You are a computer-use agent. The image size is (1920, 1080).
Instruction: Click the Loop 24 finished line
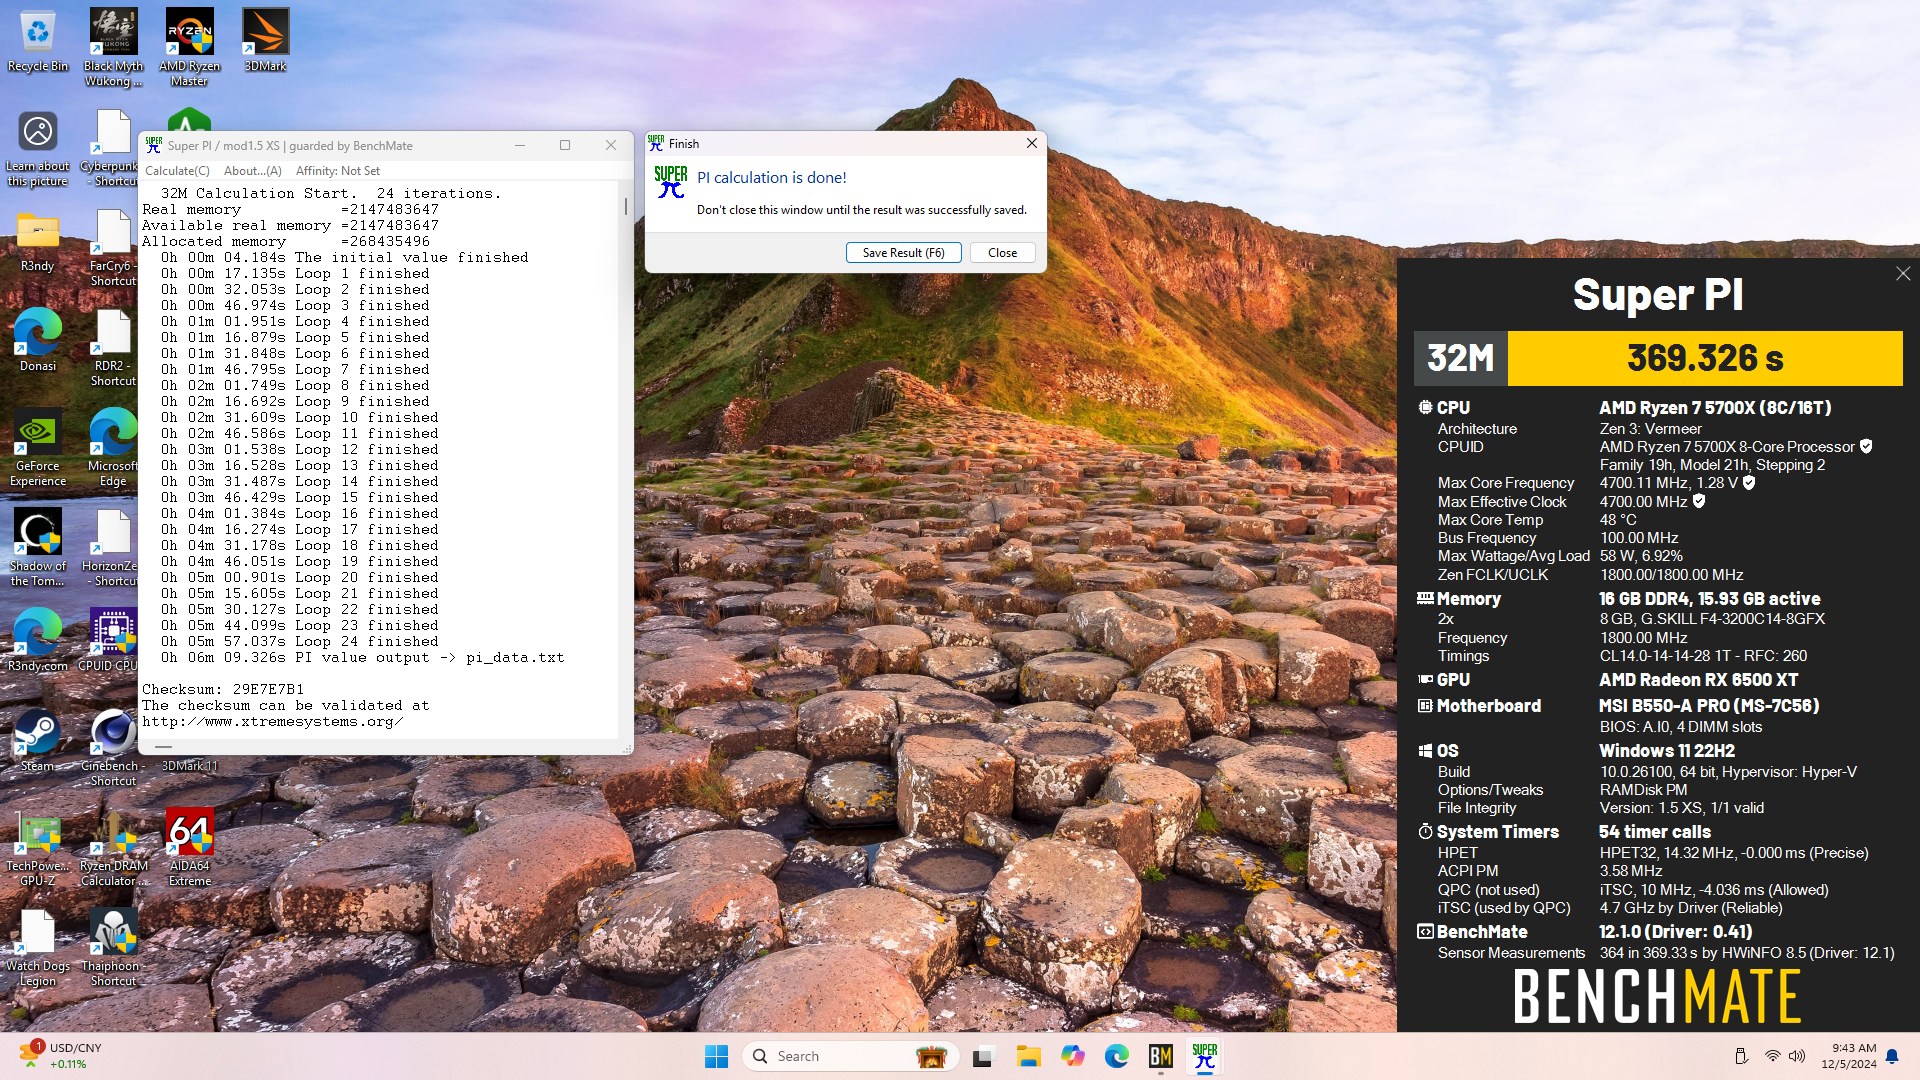coord(300,641)
